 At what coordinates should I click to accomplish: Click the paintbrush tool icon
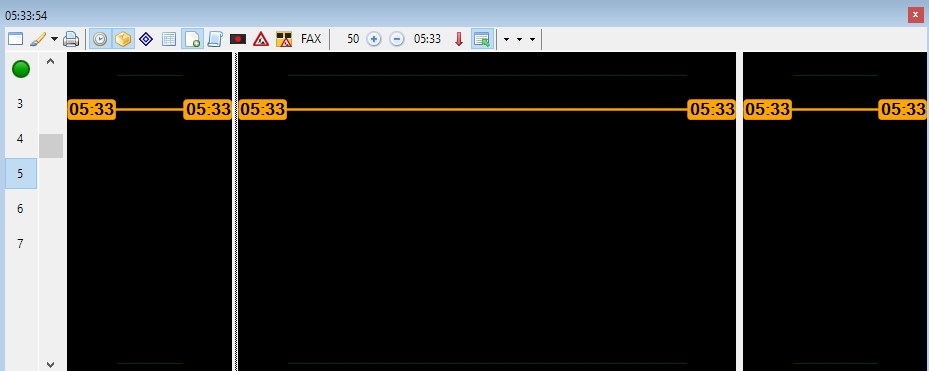click(x=38, y=39)
